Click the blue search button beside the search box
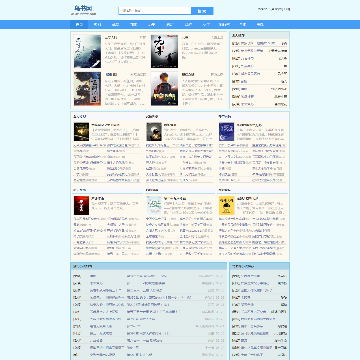The height and width of the screenshot is (360, 360). 202,11
